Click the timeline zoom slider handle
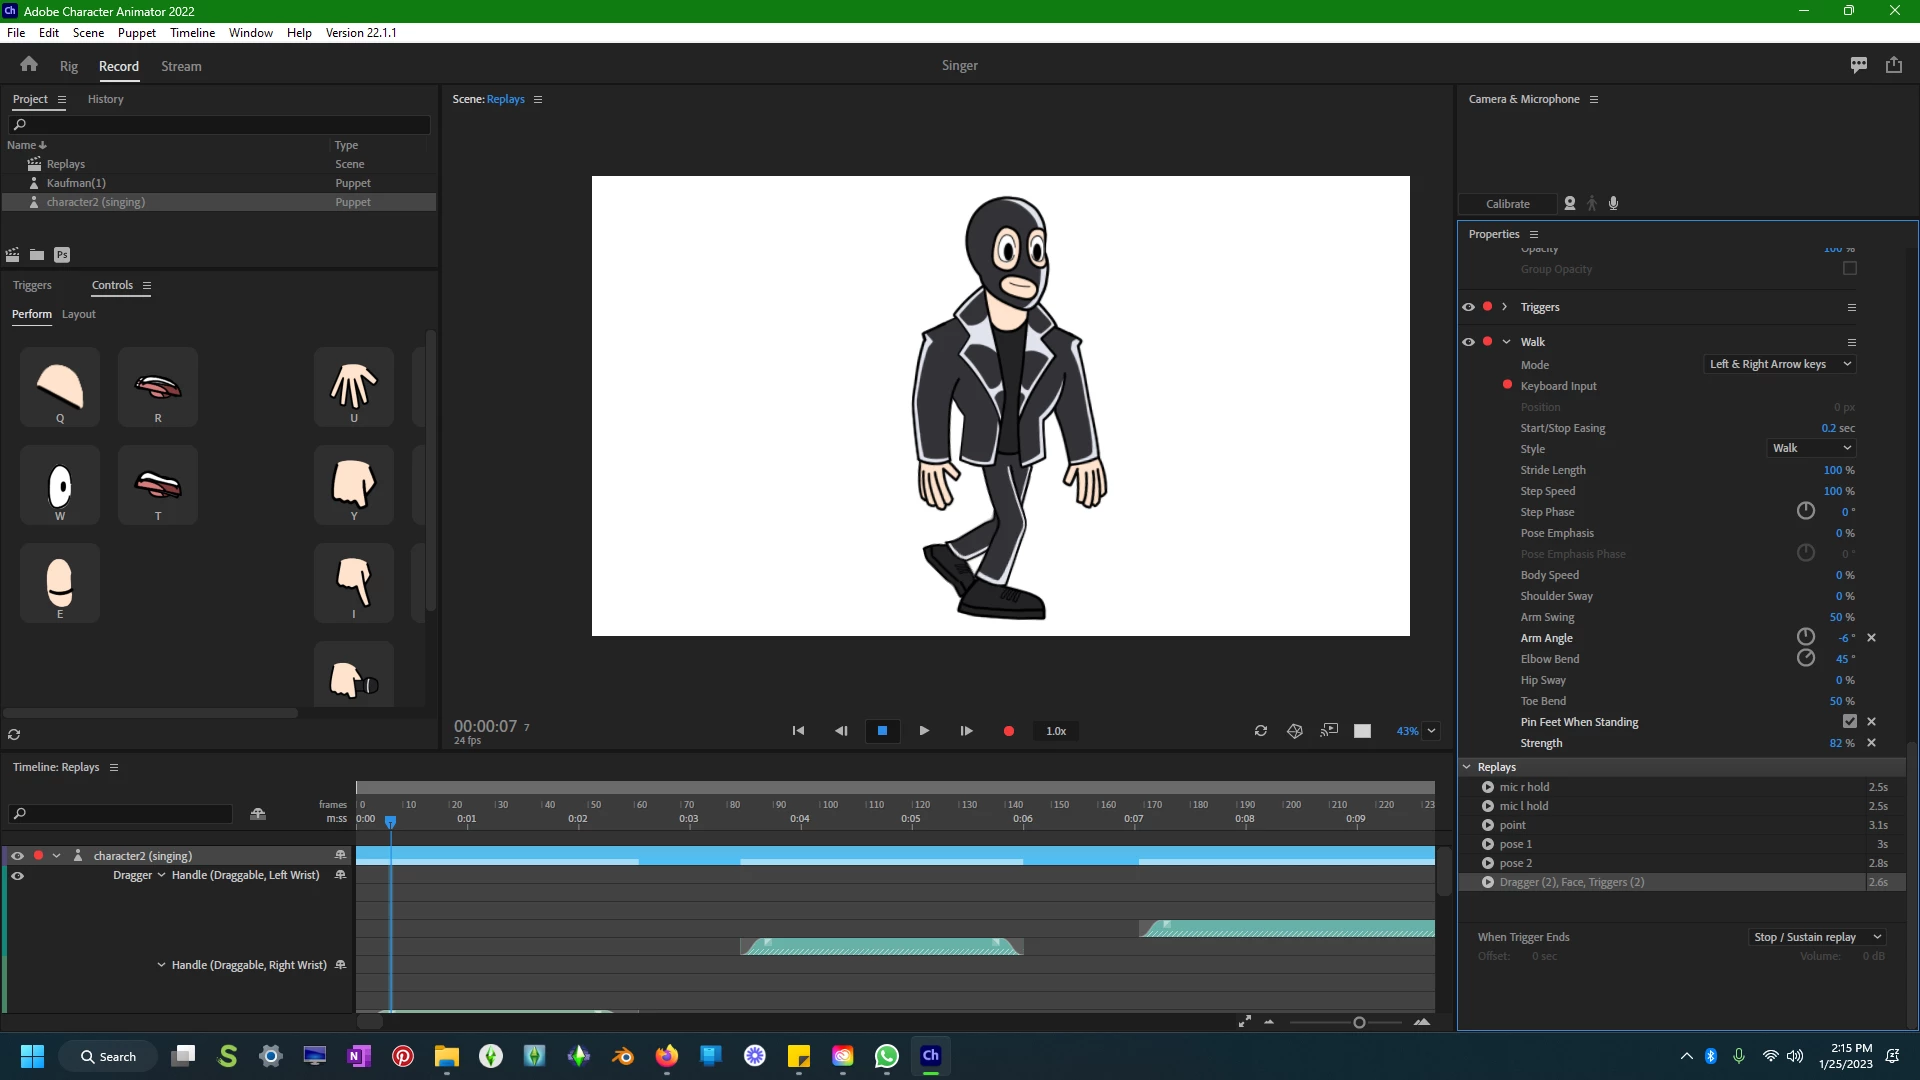Viewport: 1920px width, 1080px height. pyautogui.click(x=1359, y=1022)
